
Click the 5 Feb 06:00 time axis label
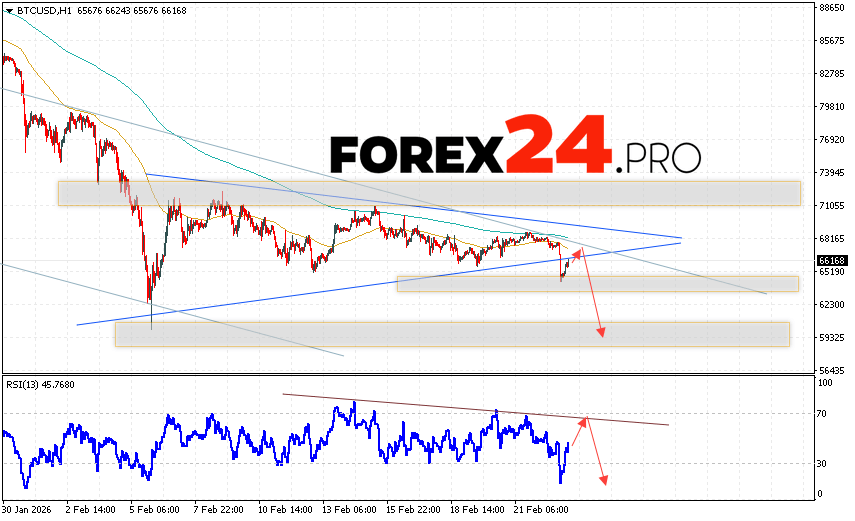pos(152,509)
